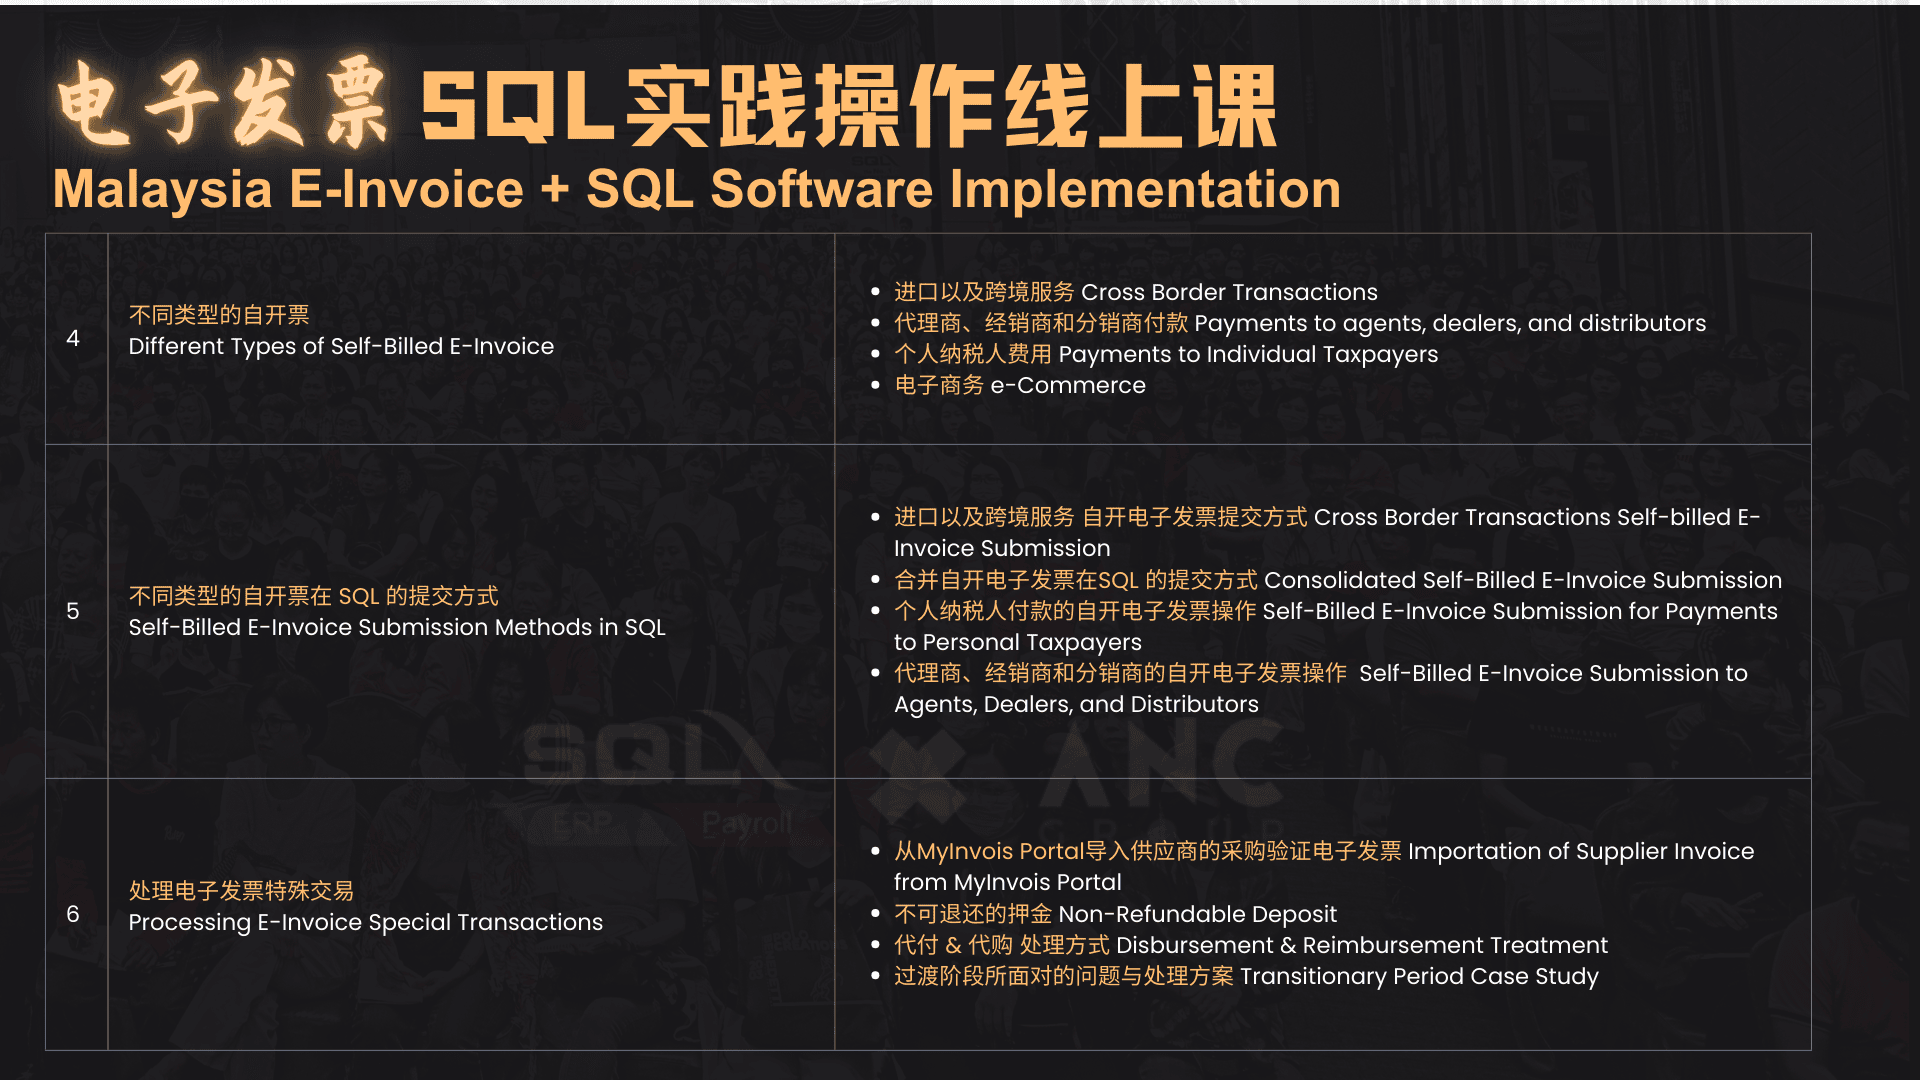1920x1080 pixels.
Task: Select row number 5 cell
Action: (x=76, y=611)
